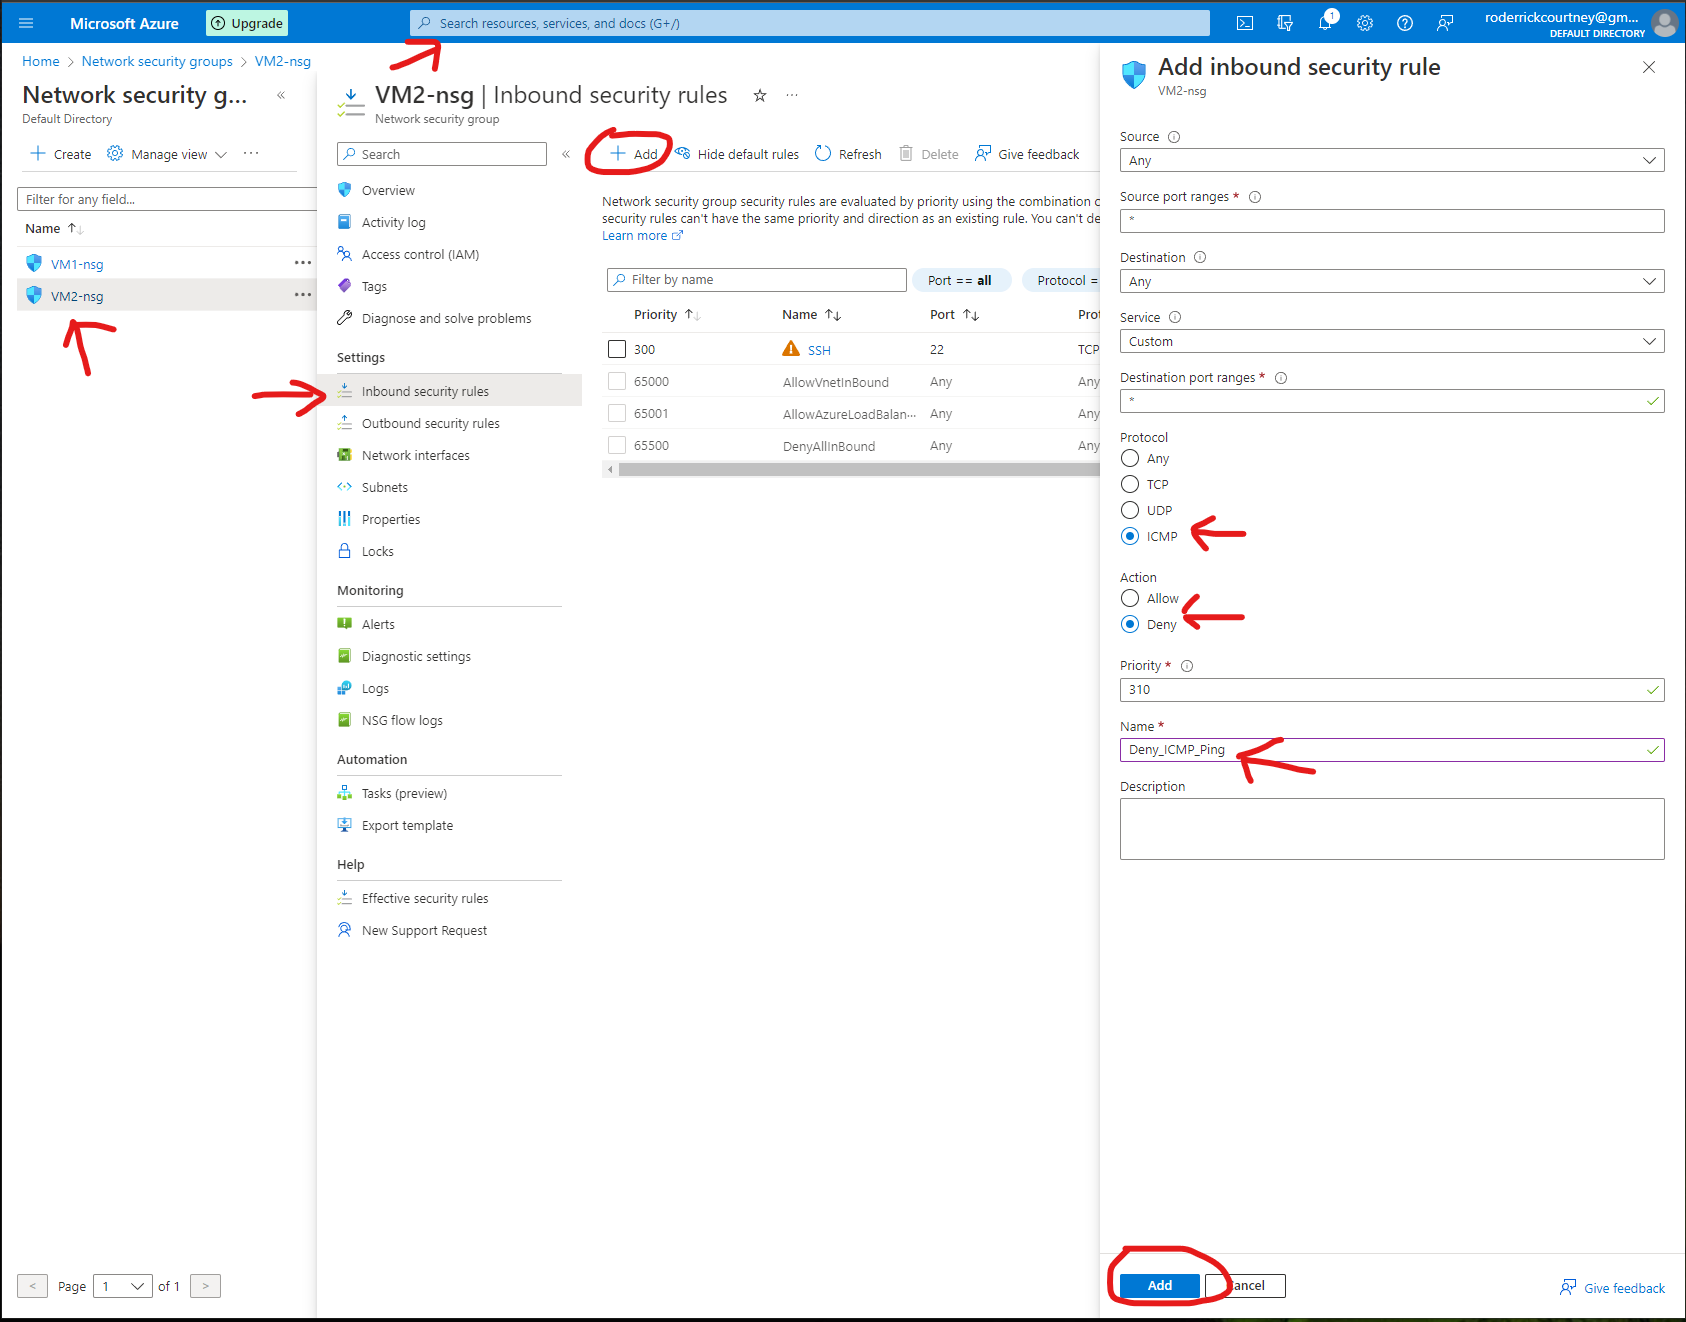Focus the Filter by name field
This screenshot has width=1686, height=1322.
[757, 280]
